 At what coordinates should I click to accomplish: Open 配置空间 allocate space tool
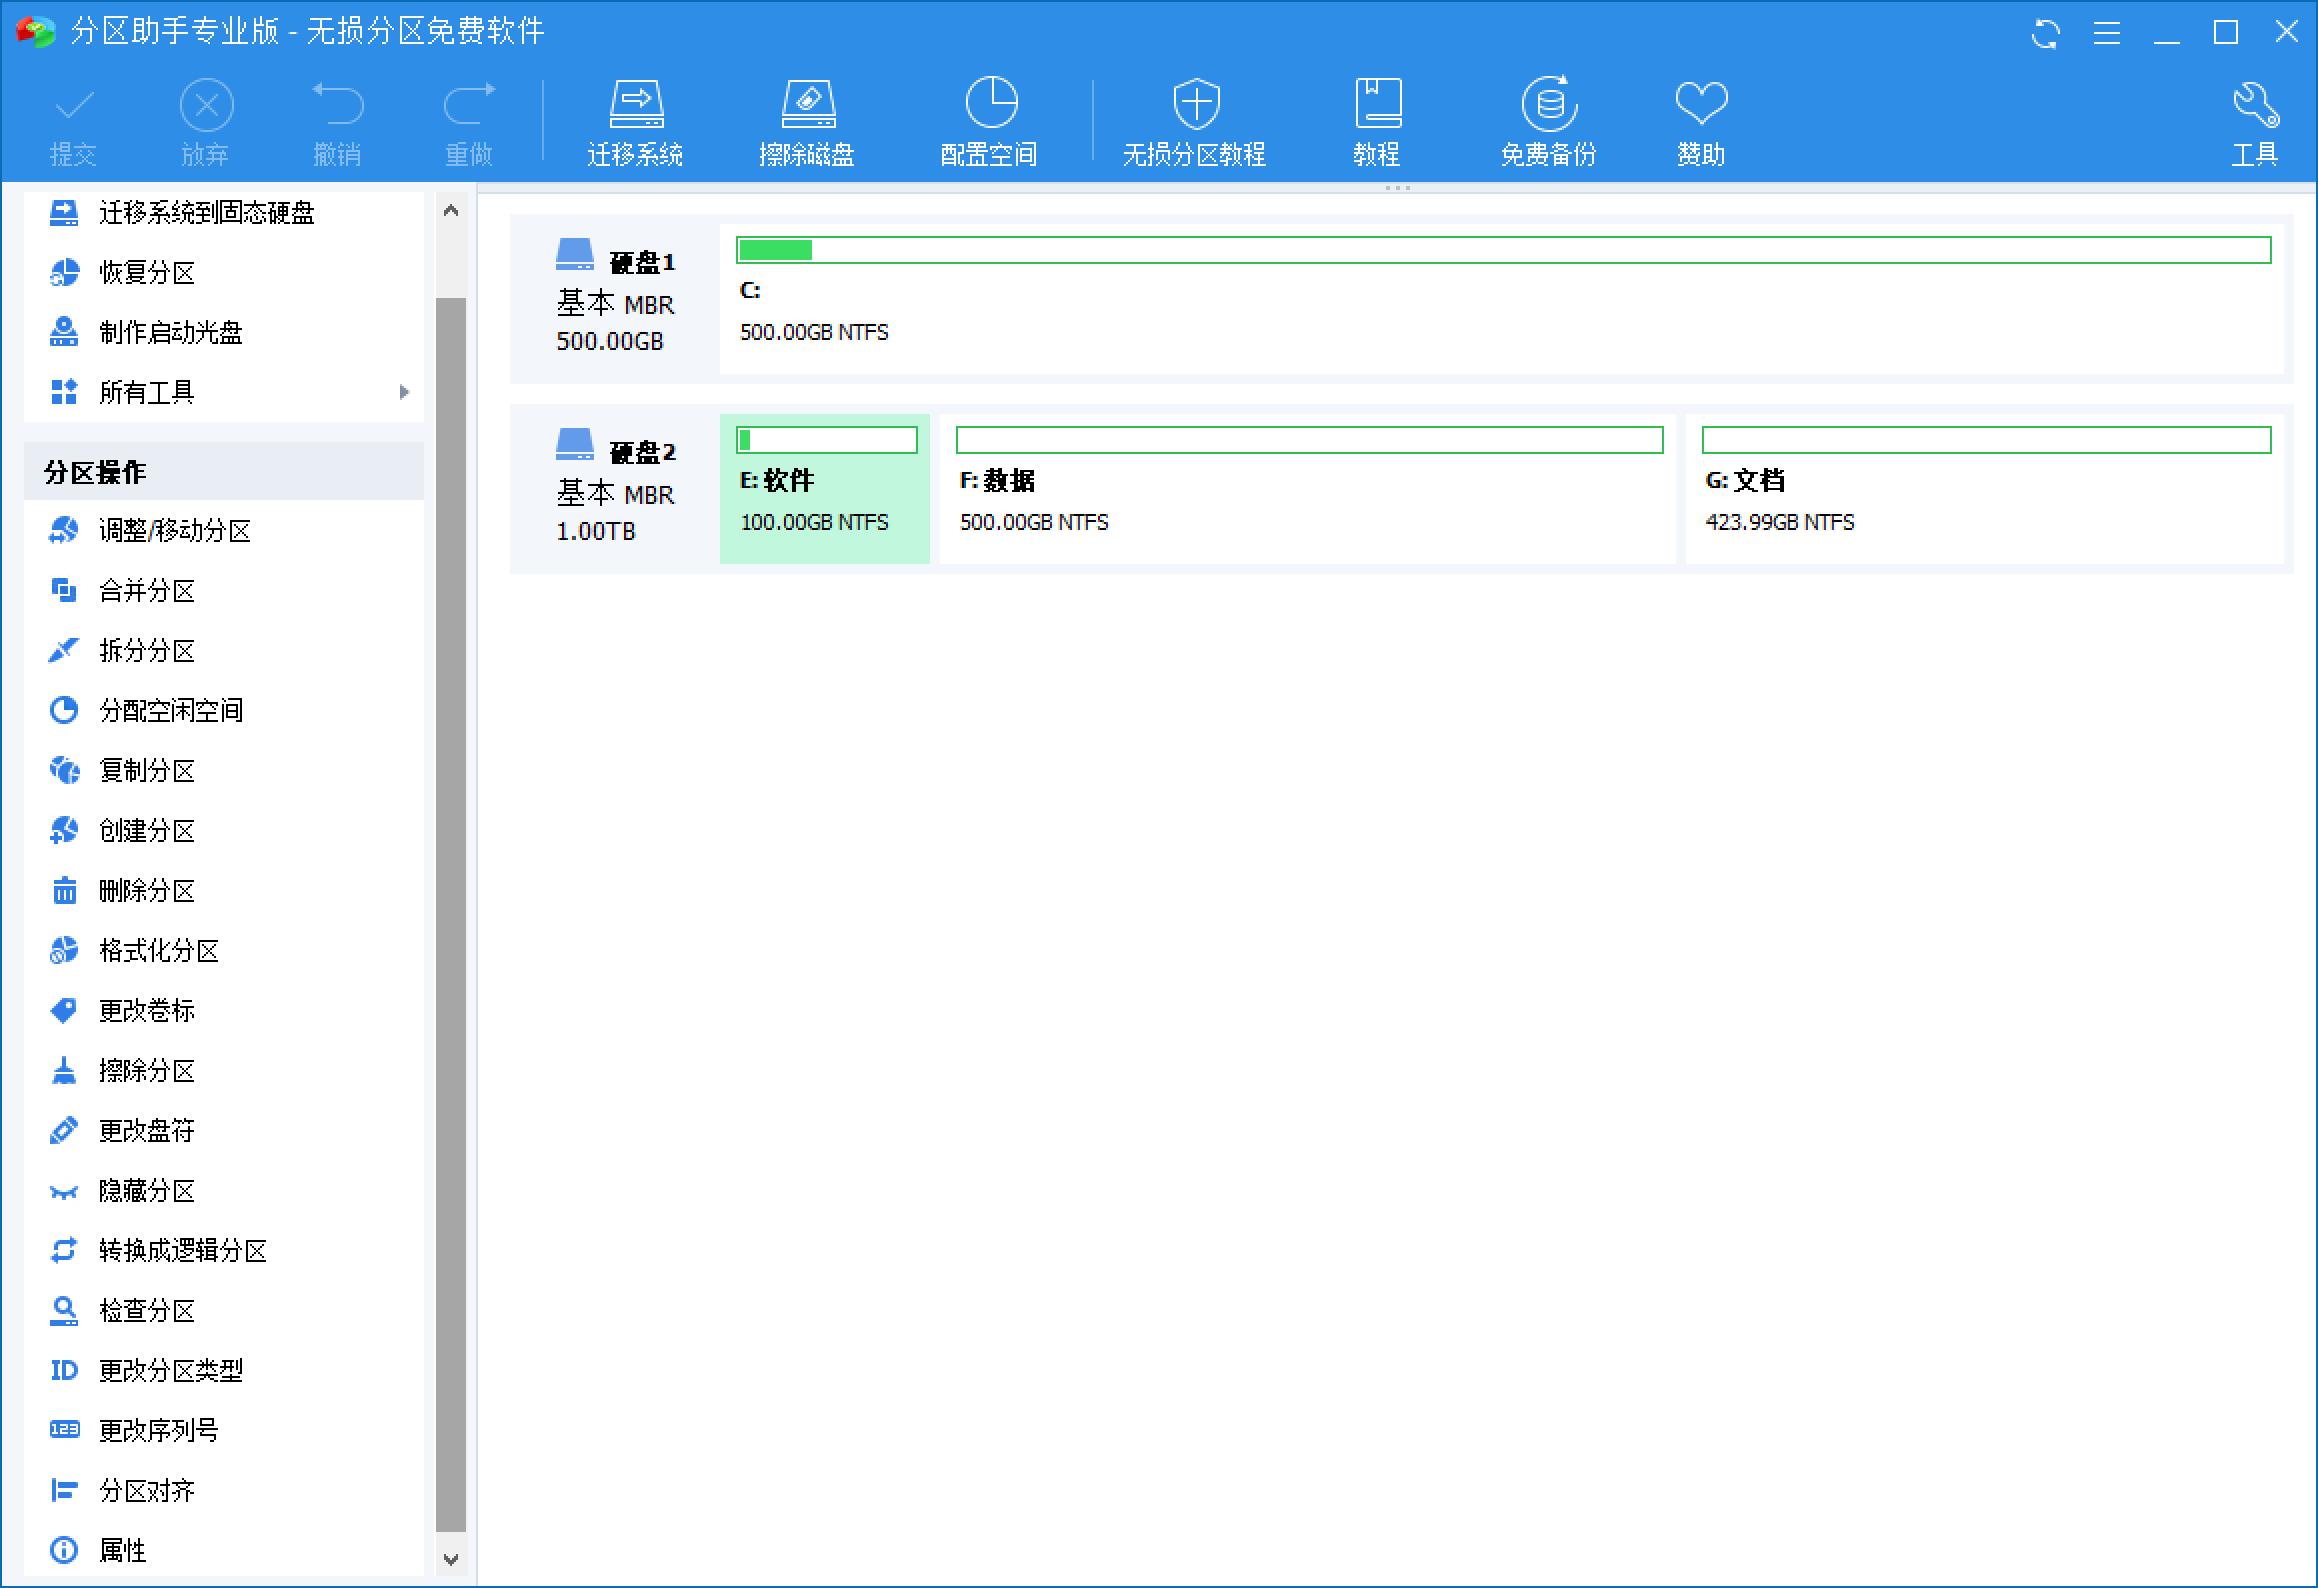tap(989, 122)
